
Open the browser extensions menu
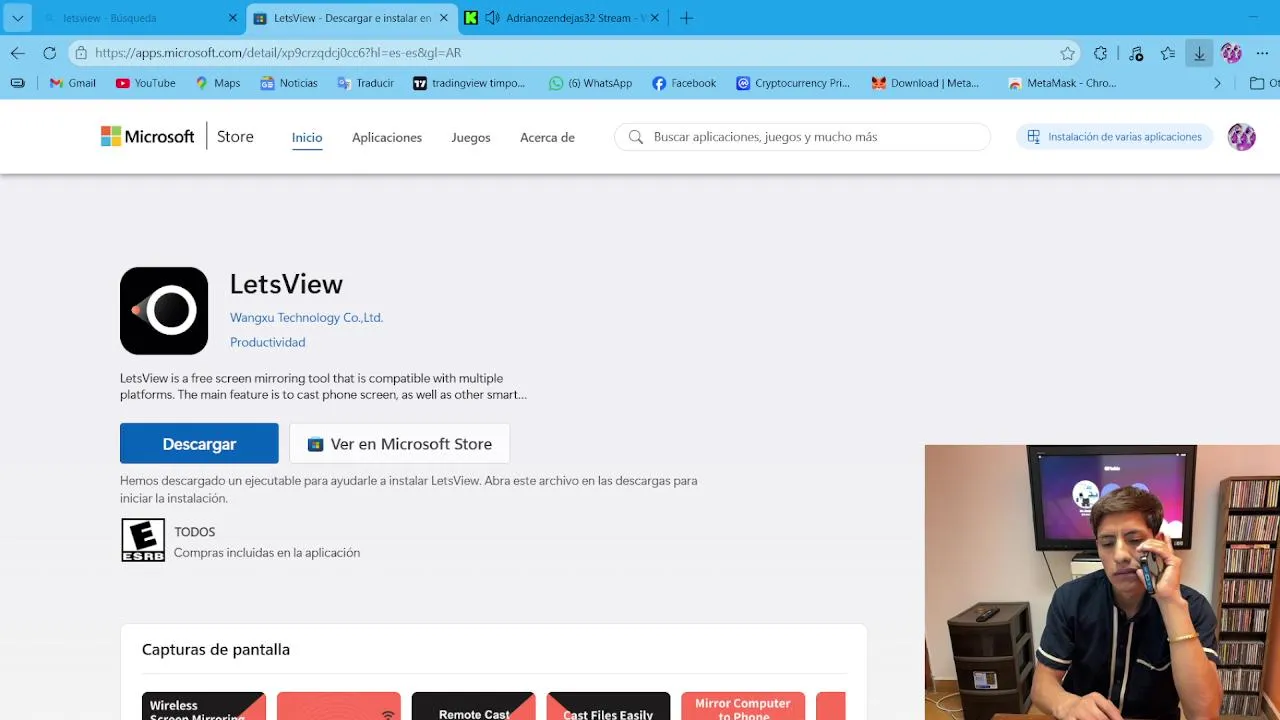(x=1100, y=53)
